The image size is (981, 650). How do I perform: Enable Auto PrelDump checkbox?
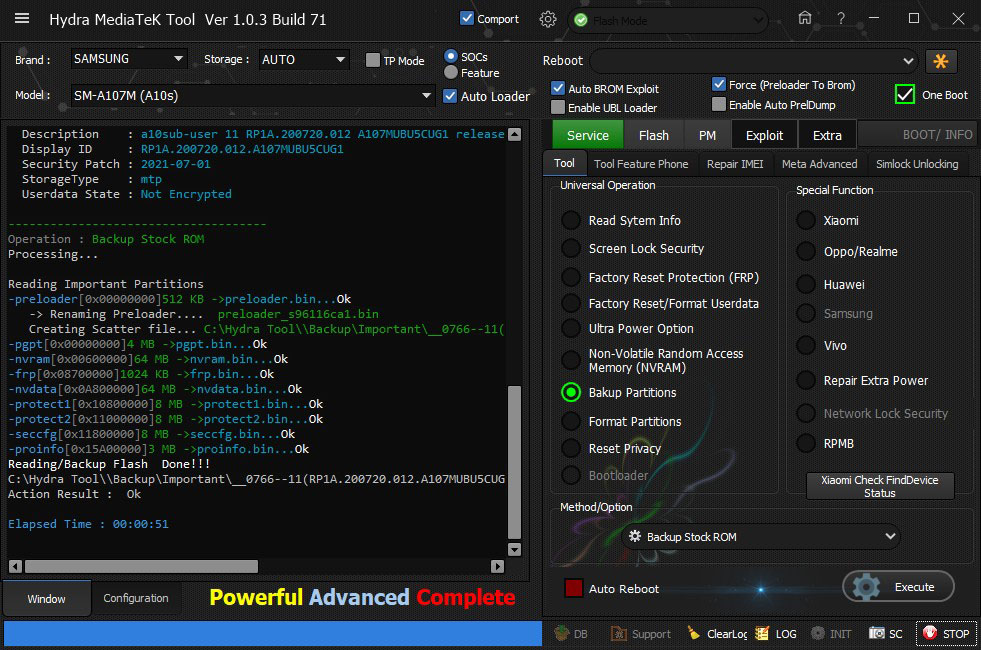[x=719, y=104]
